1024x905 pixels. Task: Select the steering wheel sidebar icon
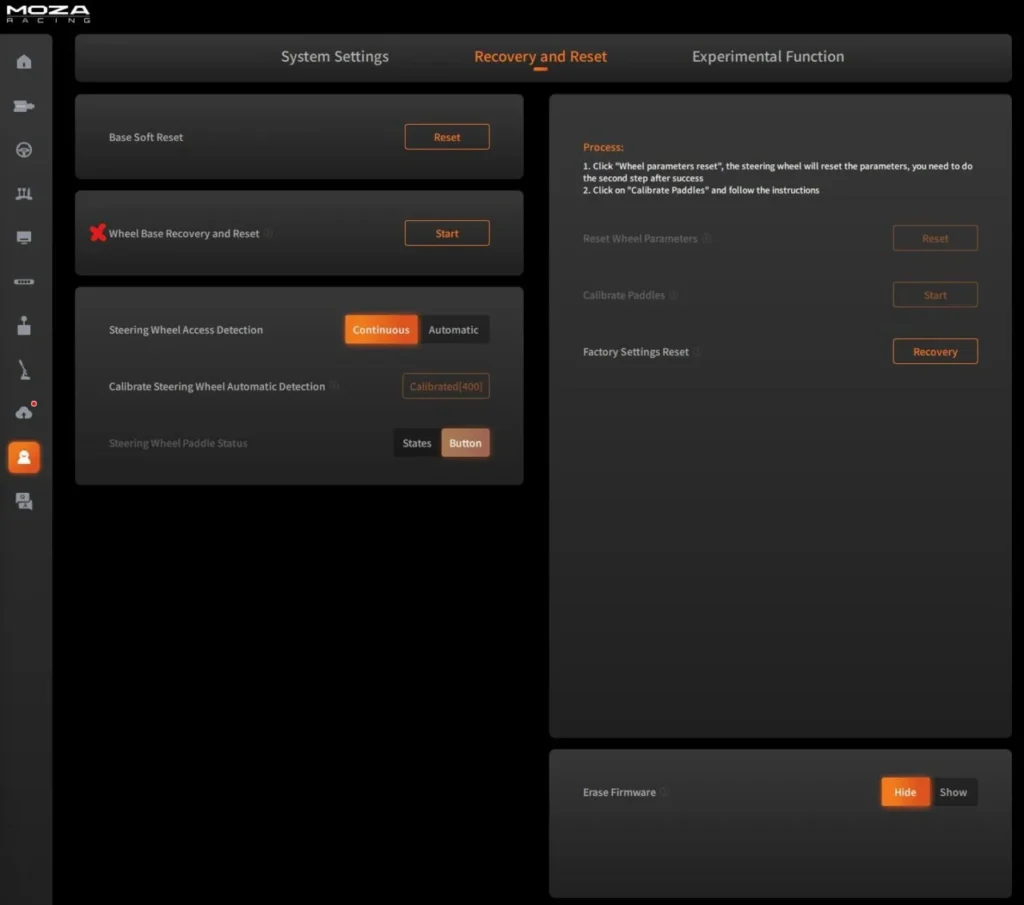point(24,150)
